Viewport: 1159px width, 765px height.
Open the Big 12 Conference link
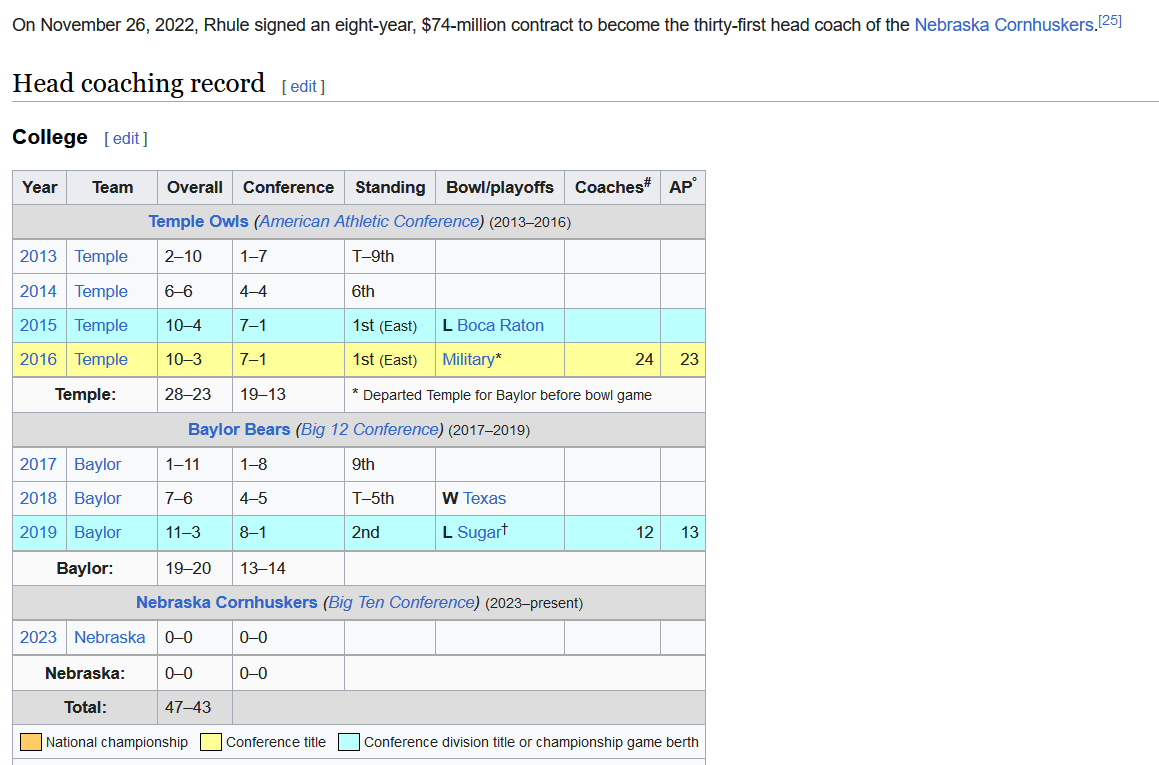click(x=370, y=429)
